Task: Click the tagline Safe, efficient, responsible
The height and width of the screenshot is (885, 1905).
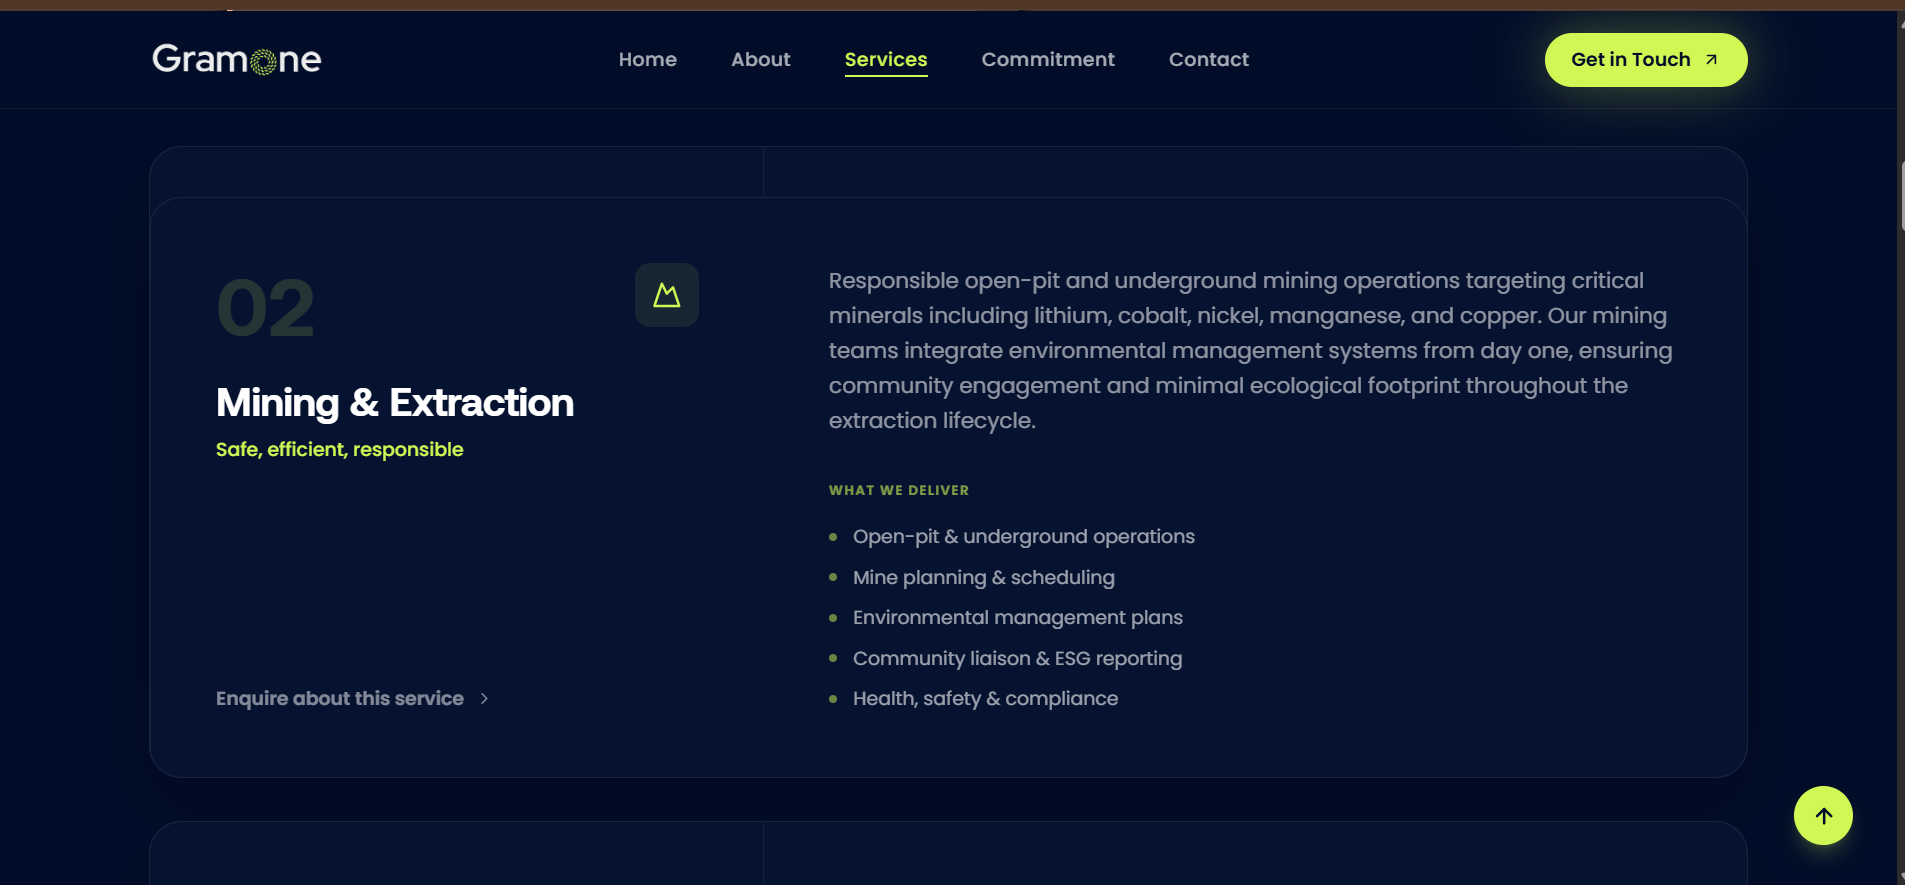Action: coord(340,450)
